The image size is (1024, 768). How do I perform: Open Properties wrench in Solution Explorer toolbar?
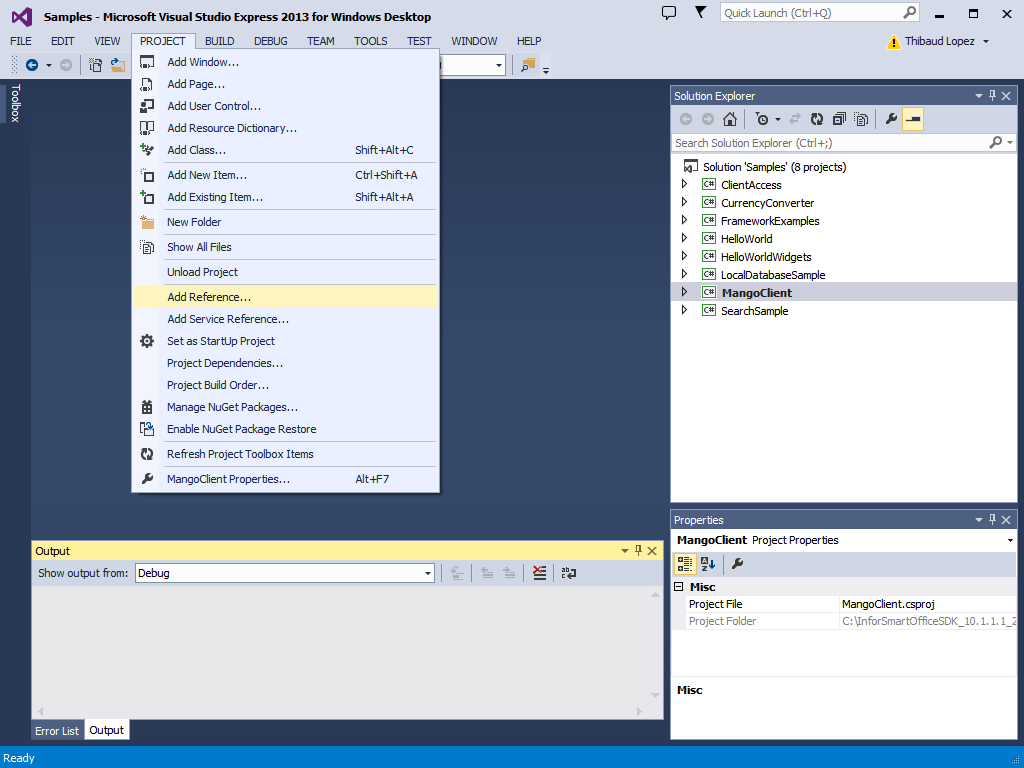[x=890, y=119]
